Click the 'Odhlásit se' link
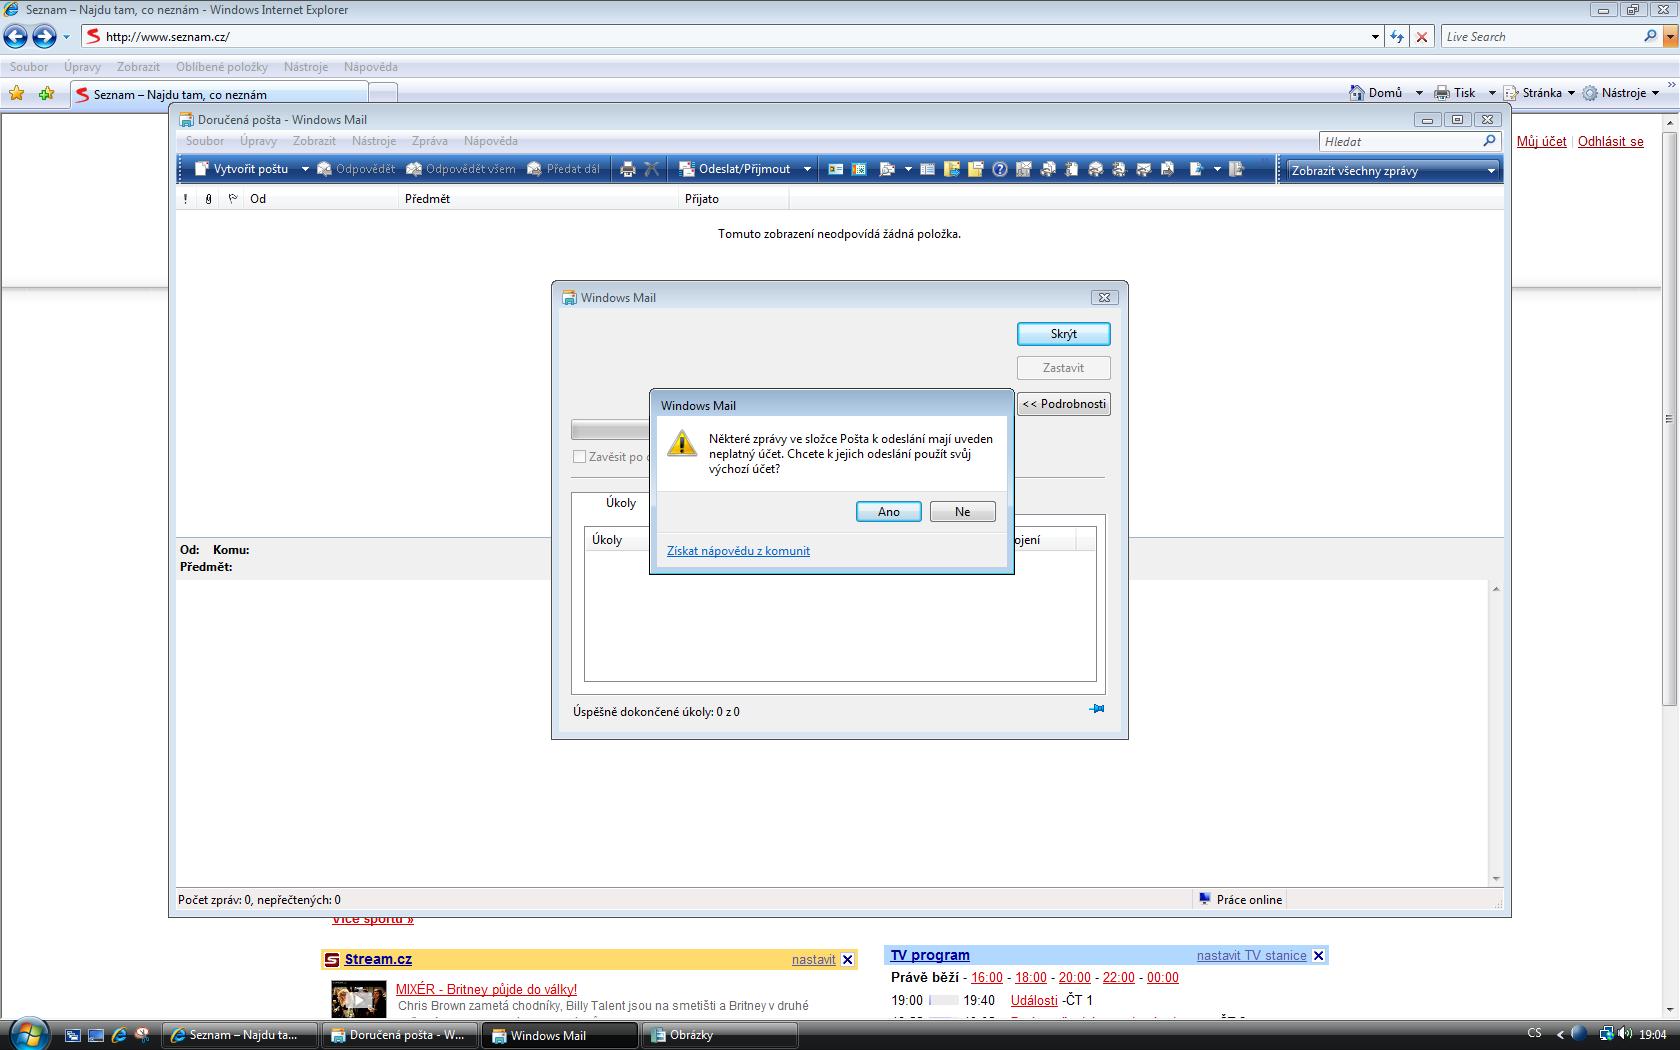 tap(1610, 141)
